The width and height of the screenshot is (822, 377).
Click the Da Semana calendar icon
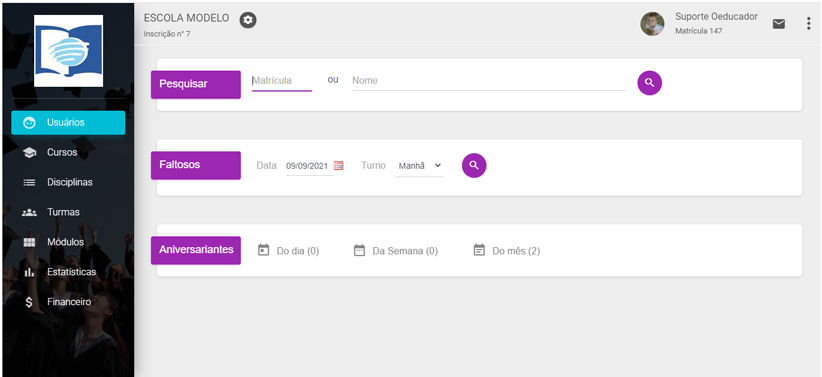click(x=359, y=250)
